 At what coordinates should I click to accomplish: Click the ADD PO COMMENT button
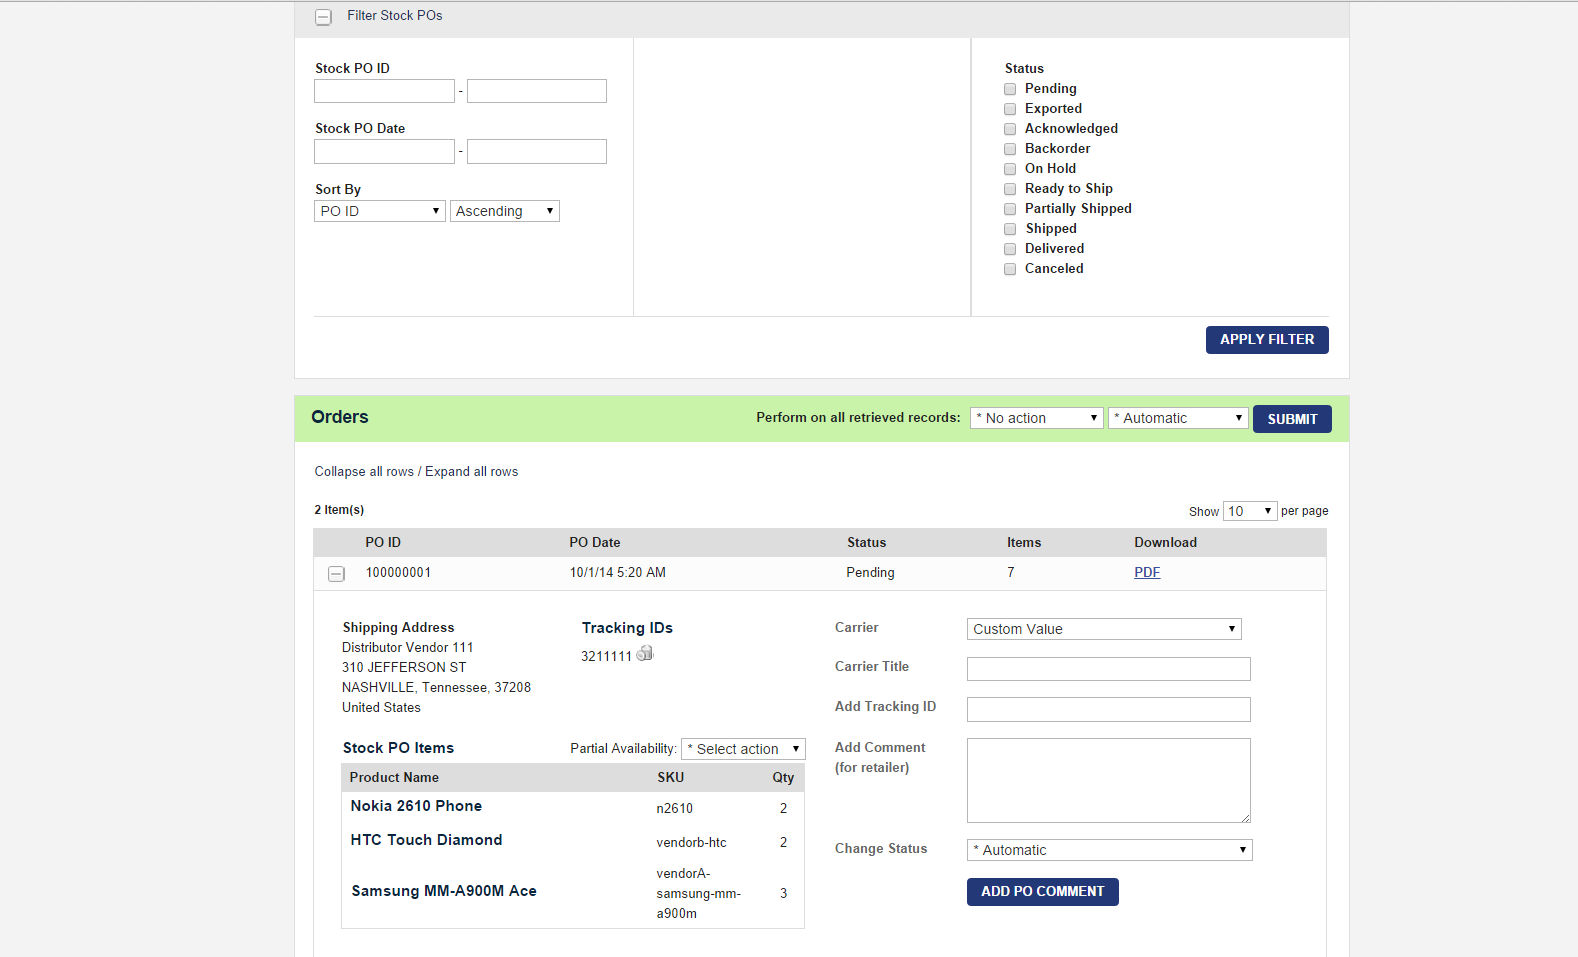1043,892
